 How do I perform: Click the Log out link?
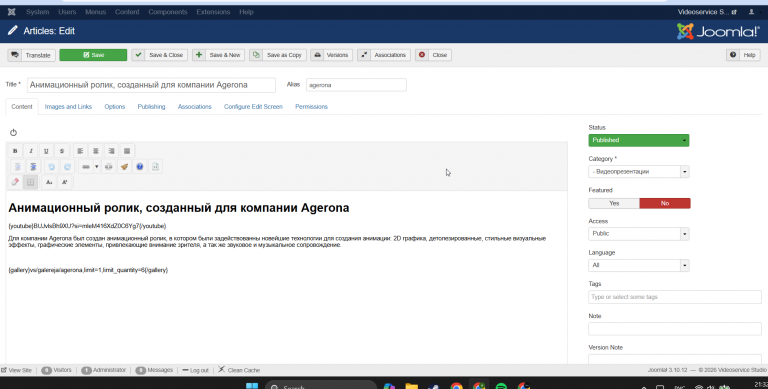(x=195, y=370)
